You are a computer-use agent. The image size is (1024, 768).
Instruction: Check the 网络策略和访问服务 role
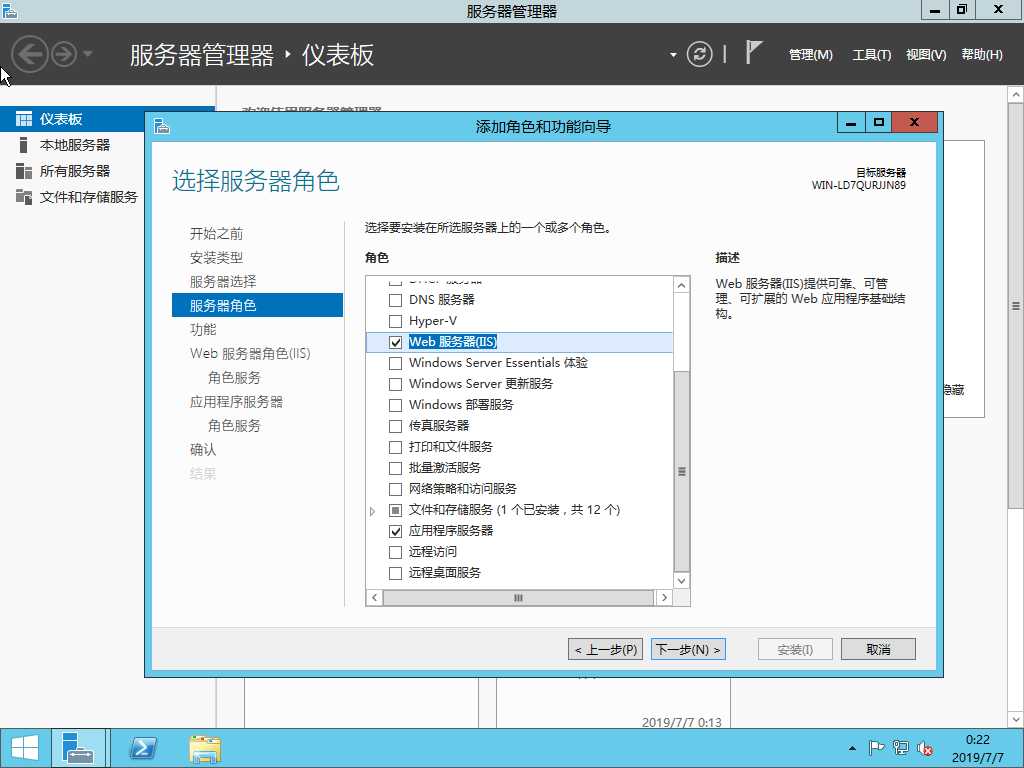point(395,489)
